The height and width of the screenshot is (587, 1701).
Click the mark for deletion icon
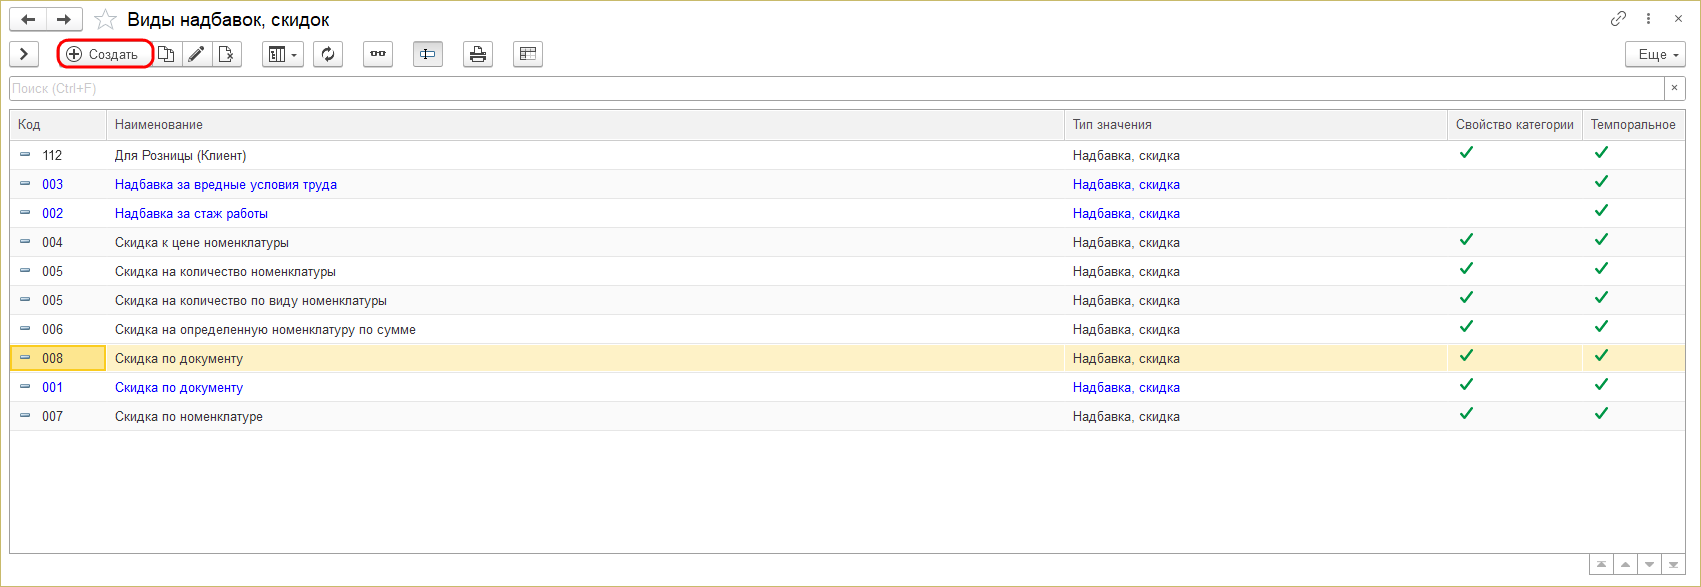[227, 54]
